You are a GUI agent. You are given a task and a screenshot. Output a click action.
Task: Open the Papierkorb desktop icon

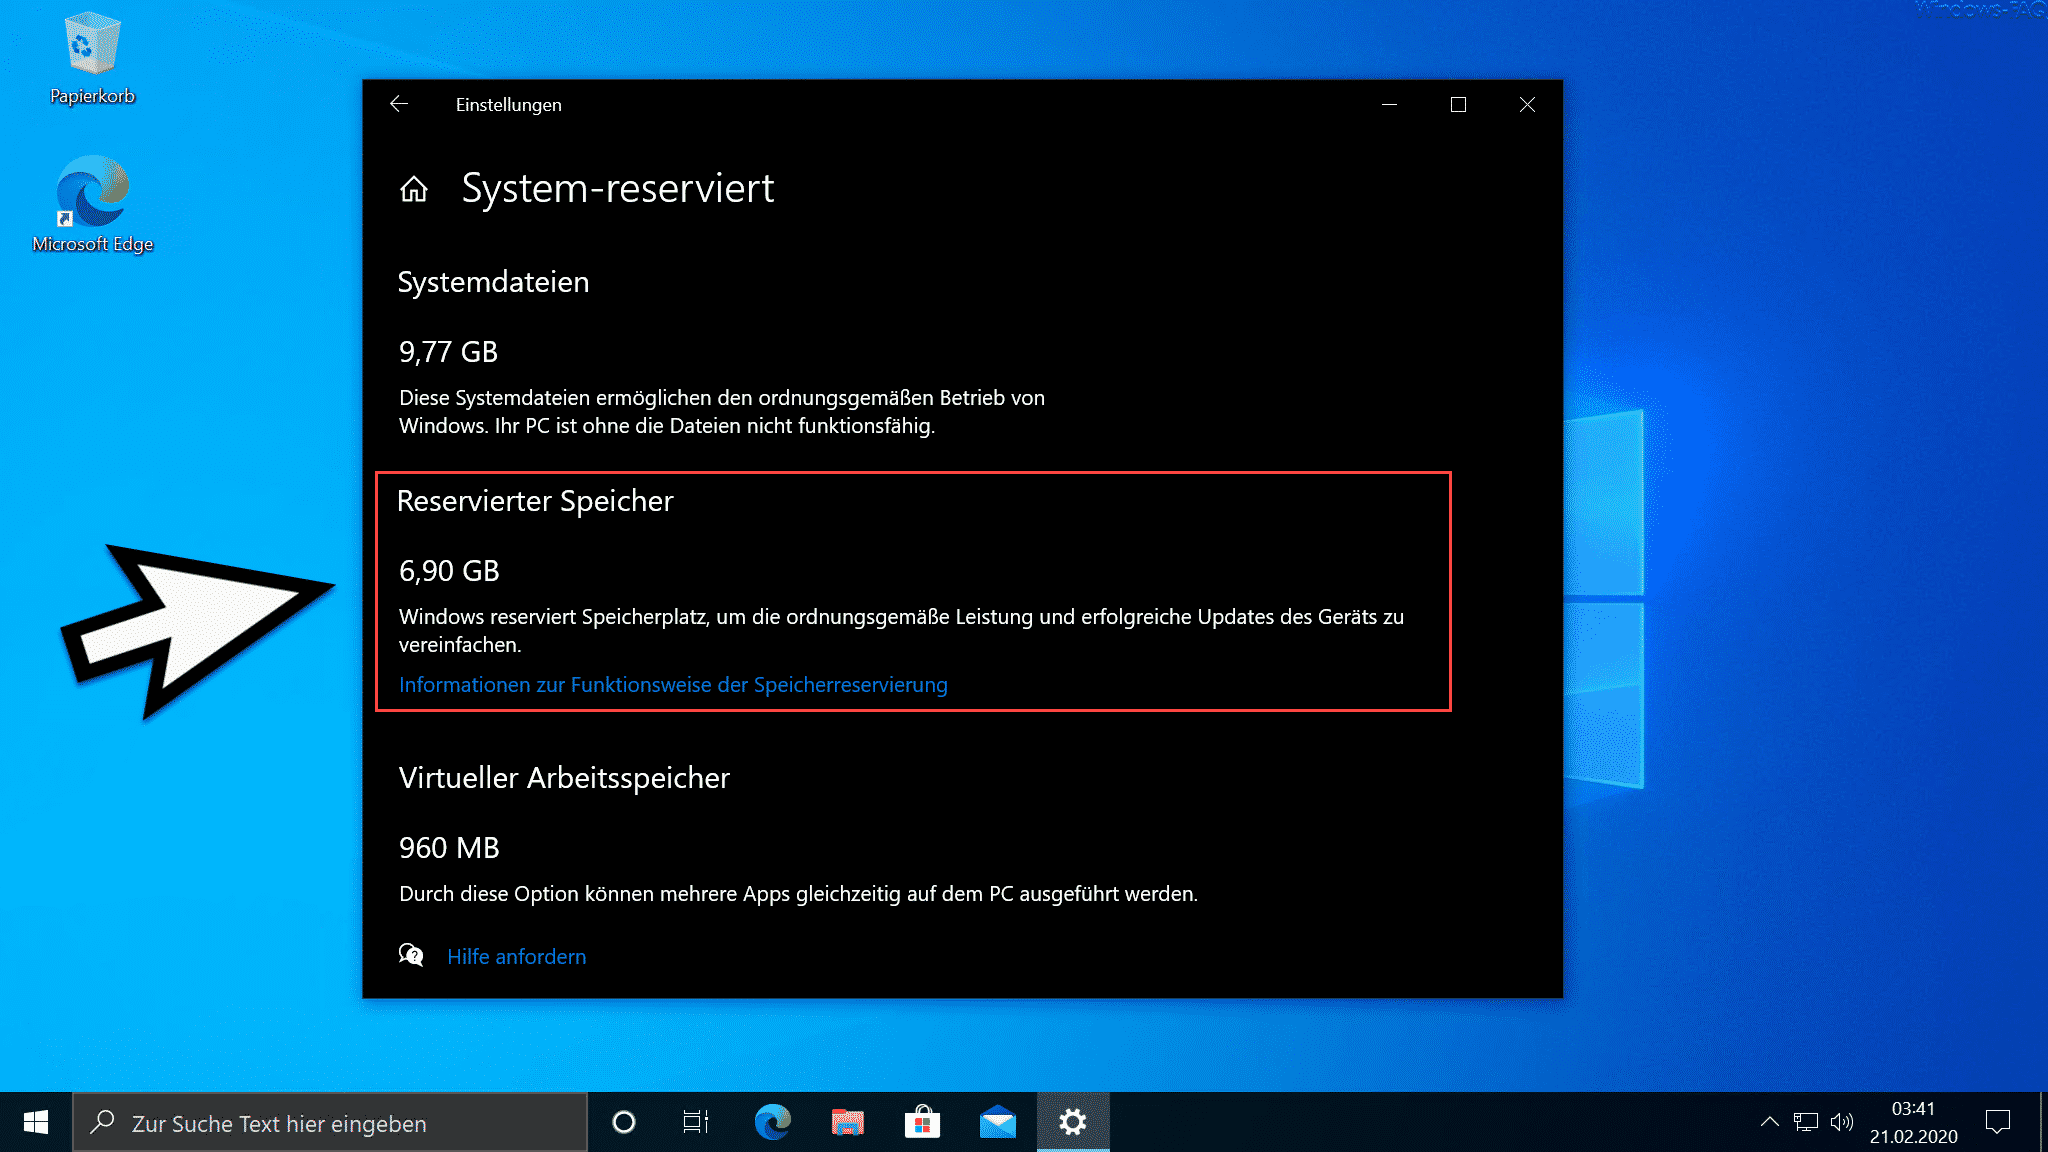(x=92, y=58)
